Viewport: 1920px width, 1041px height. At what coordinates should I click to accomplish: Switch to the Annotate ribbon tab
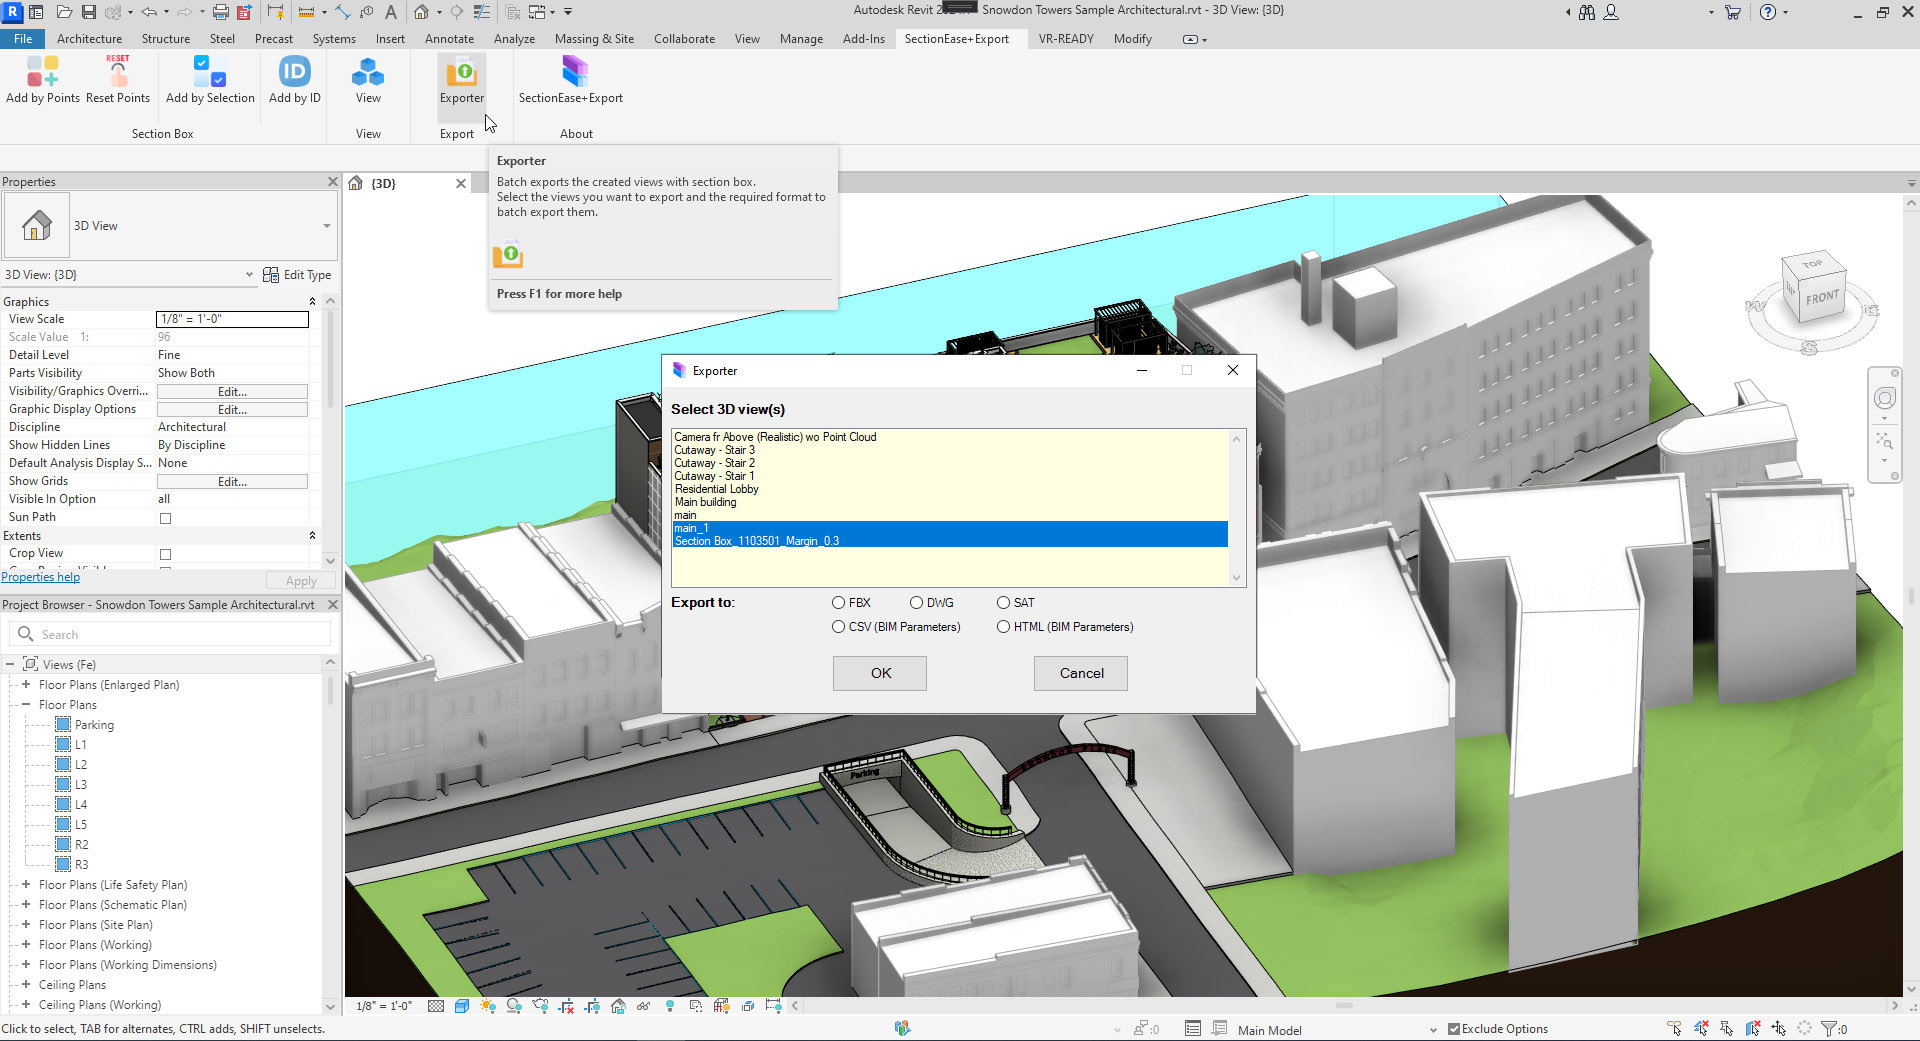[x=449, y=39]
